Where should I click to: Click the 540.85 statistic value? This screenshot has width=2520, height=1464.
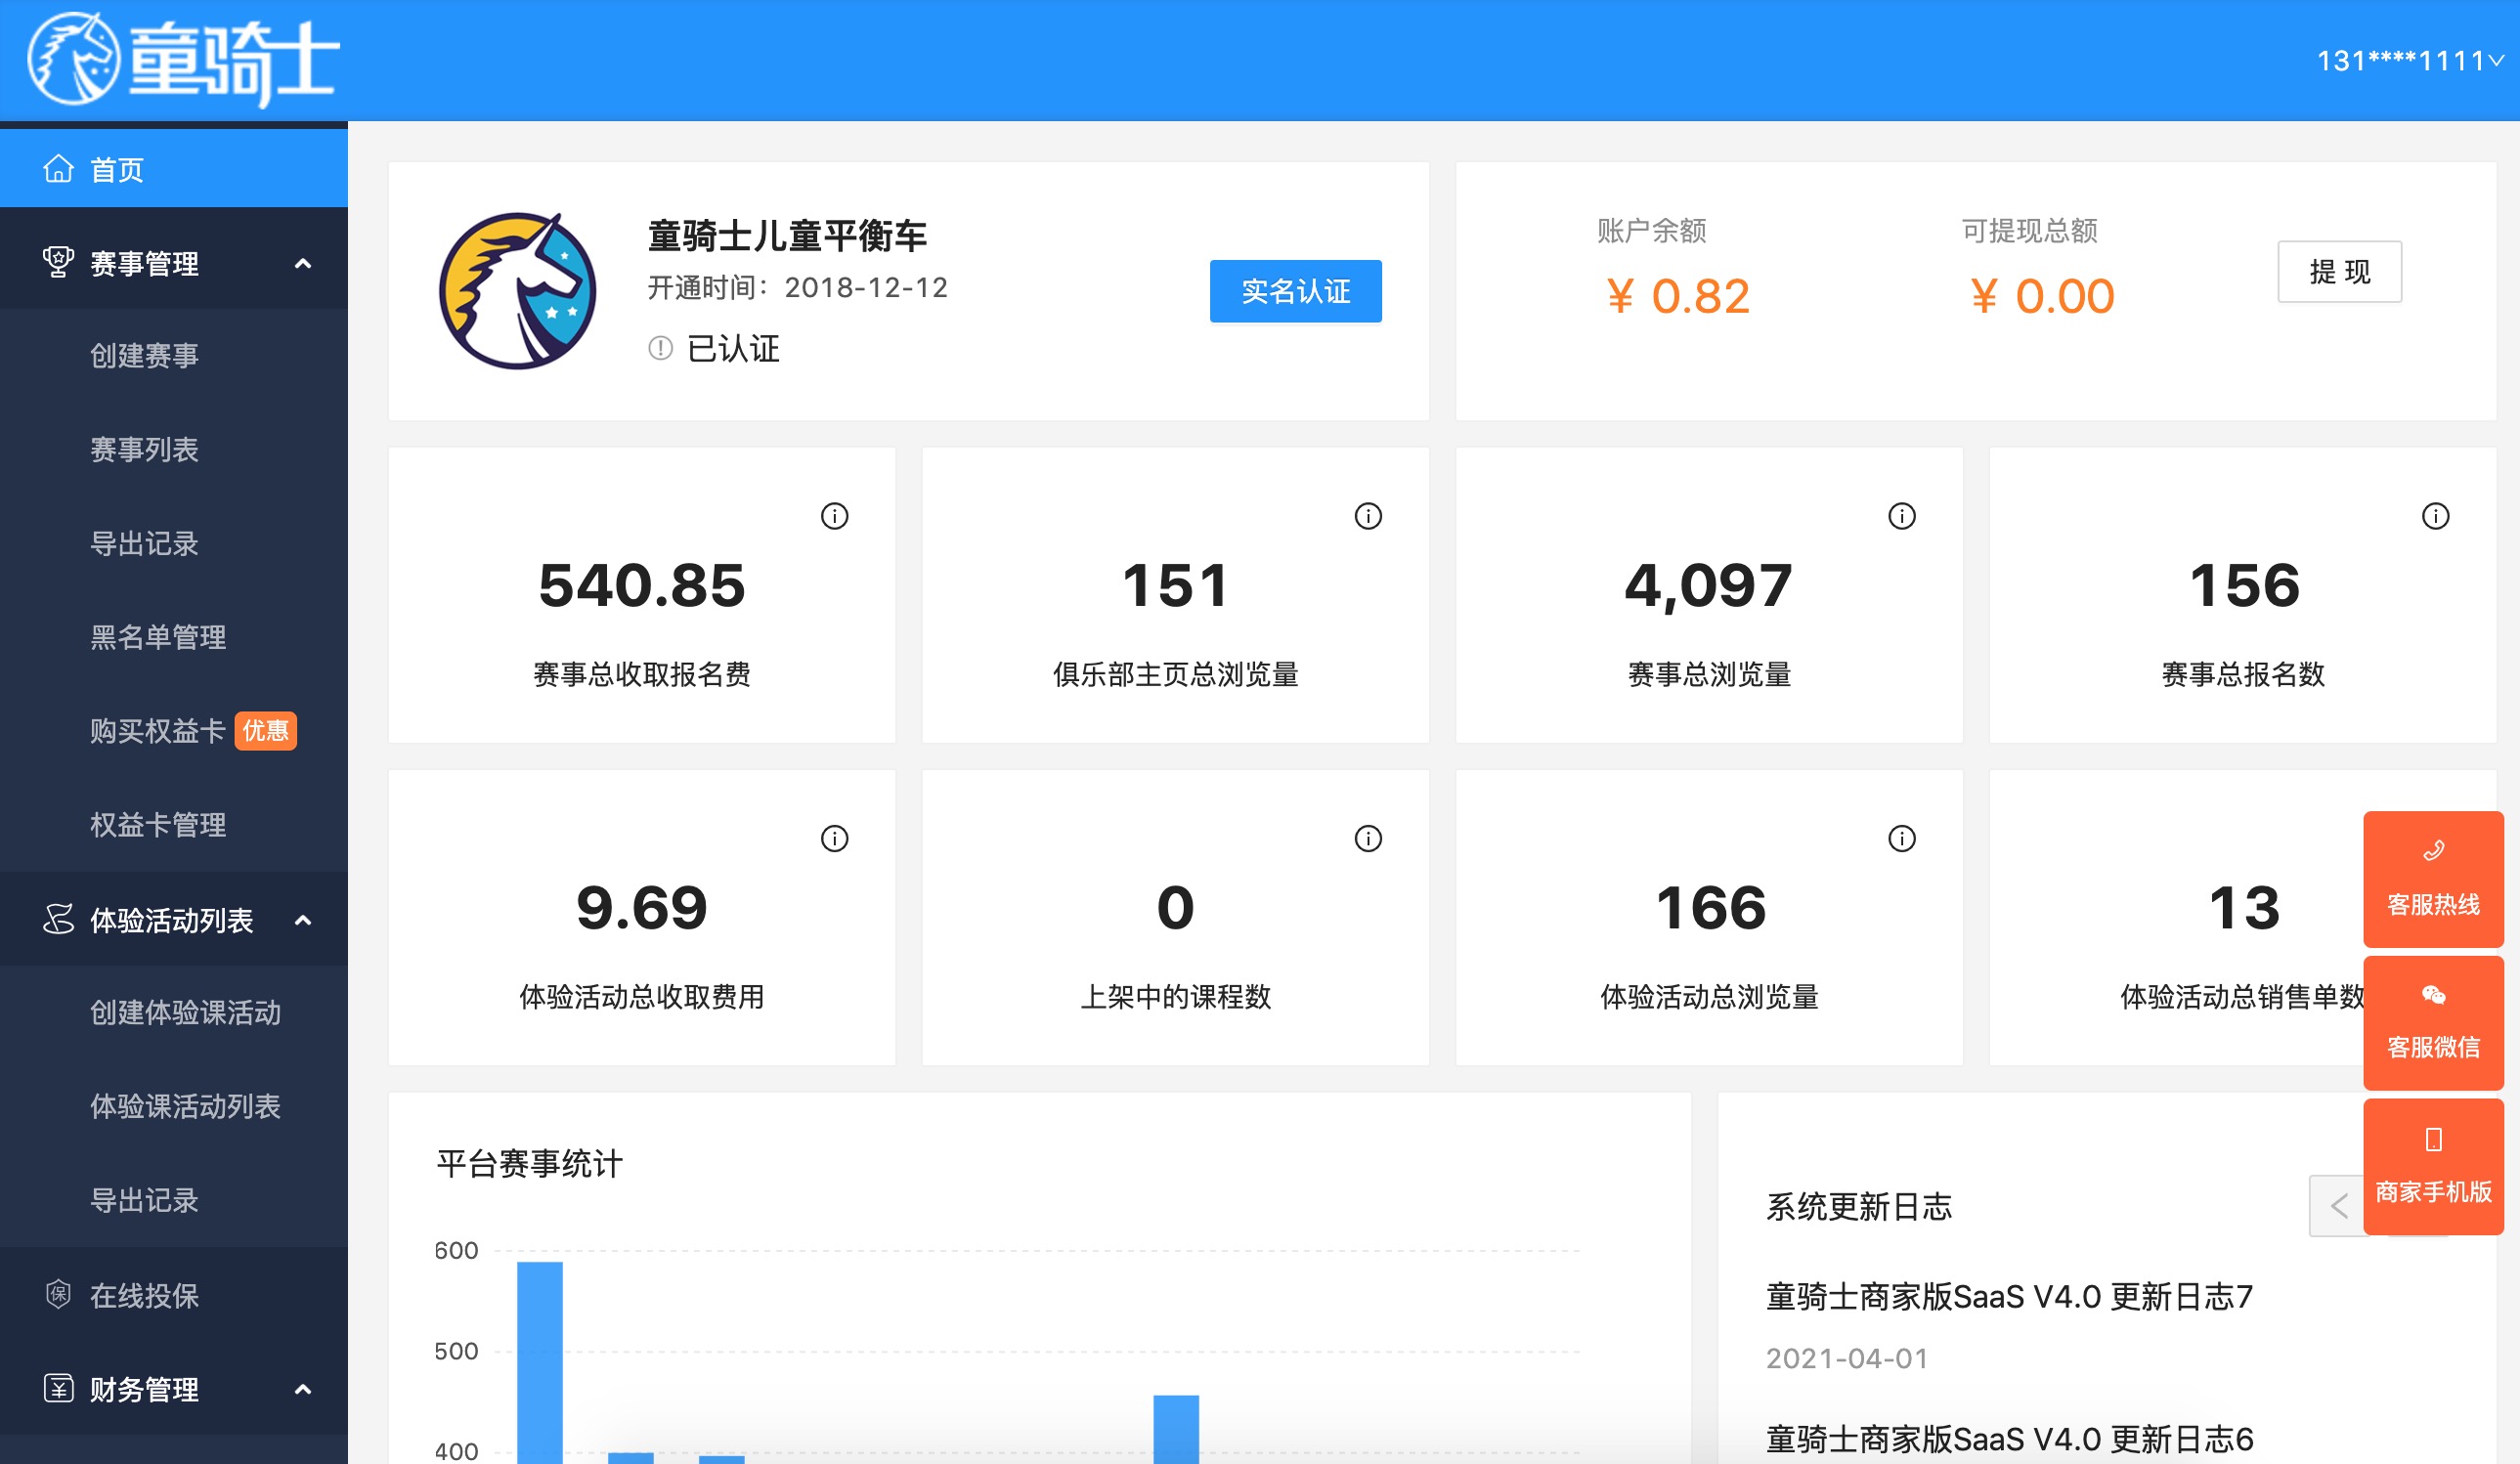click(642, 585)
